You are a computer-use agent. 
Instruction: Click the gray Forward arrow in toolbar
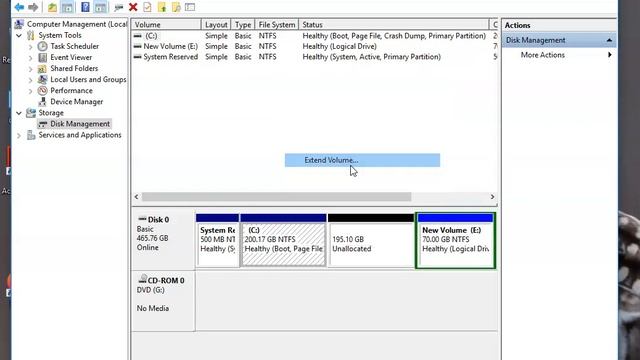[33, 7]
